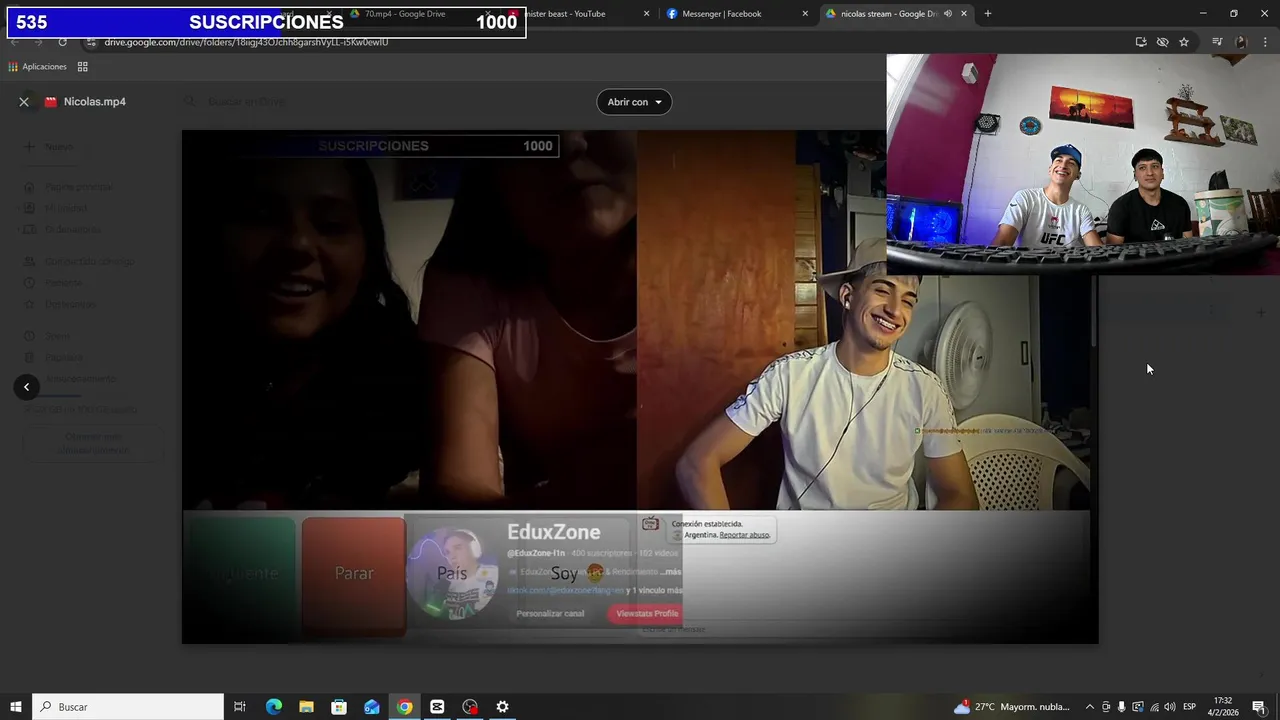Open the red circular app in the taskbar

point(470,707)
